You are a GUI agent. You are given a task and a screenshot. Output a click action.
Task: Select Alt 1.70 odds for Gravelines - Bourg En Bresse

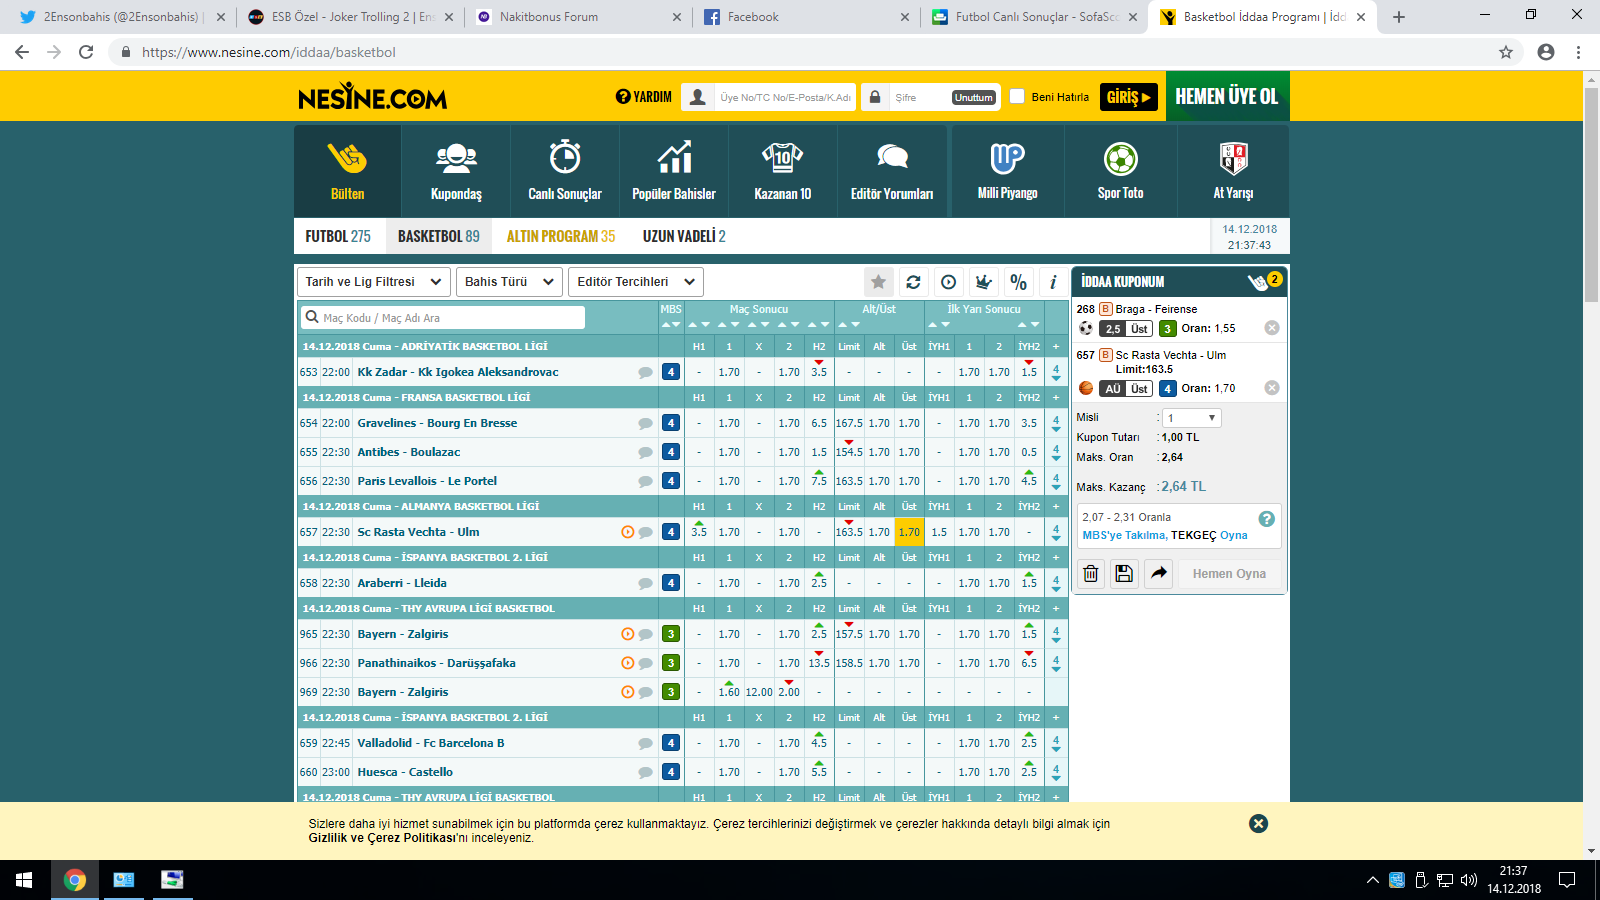(x=879, y=423)
